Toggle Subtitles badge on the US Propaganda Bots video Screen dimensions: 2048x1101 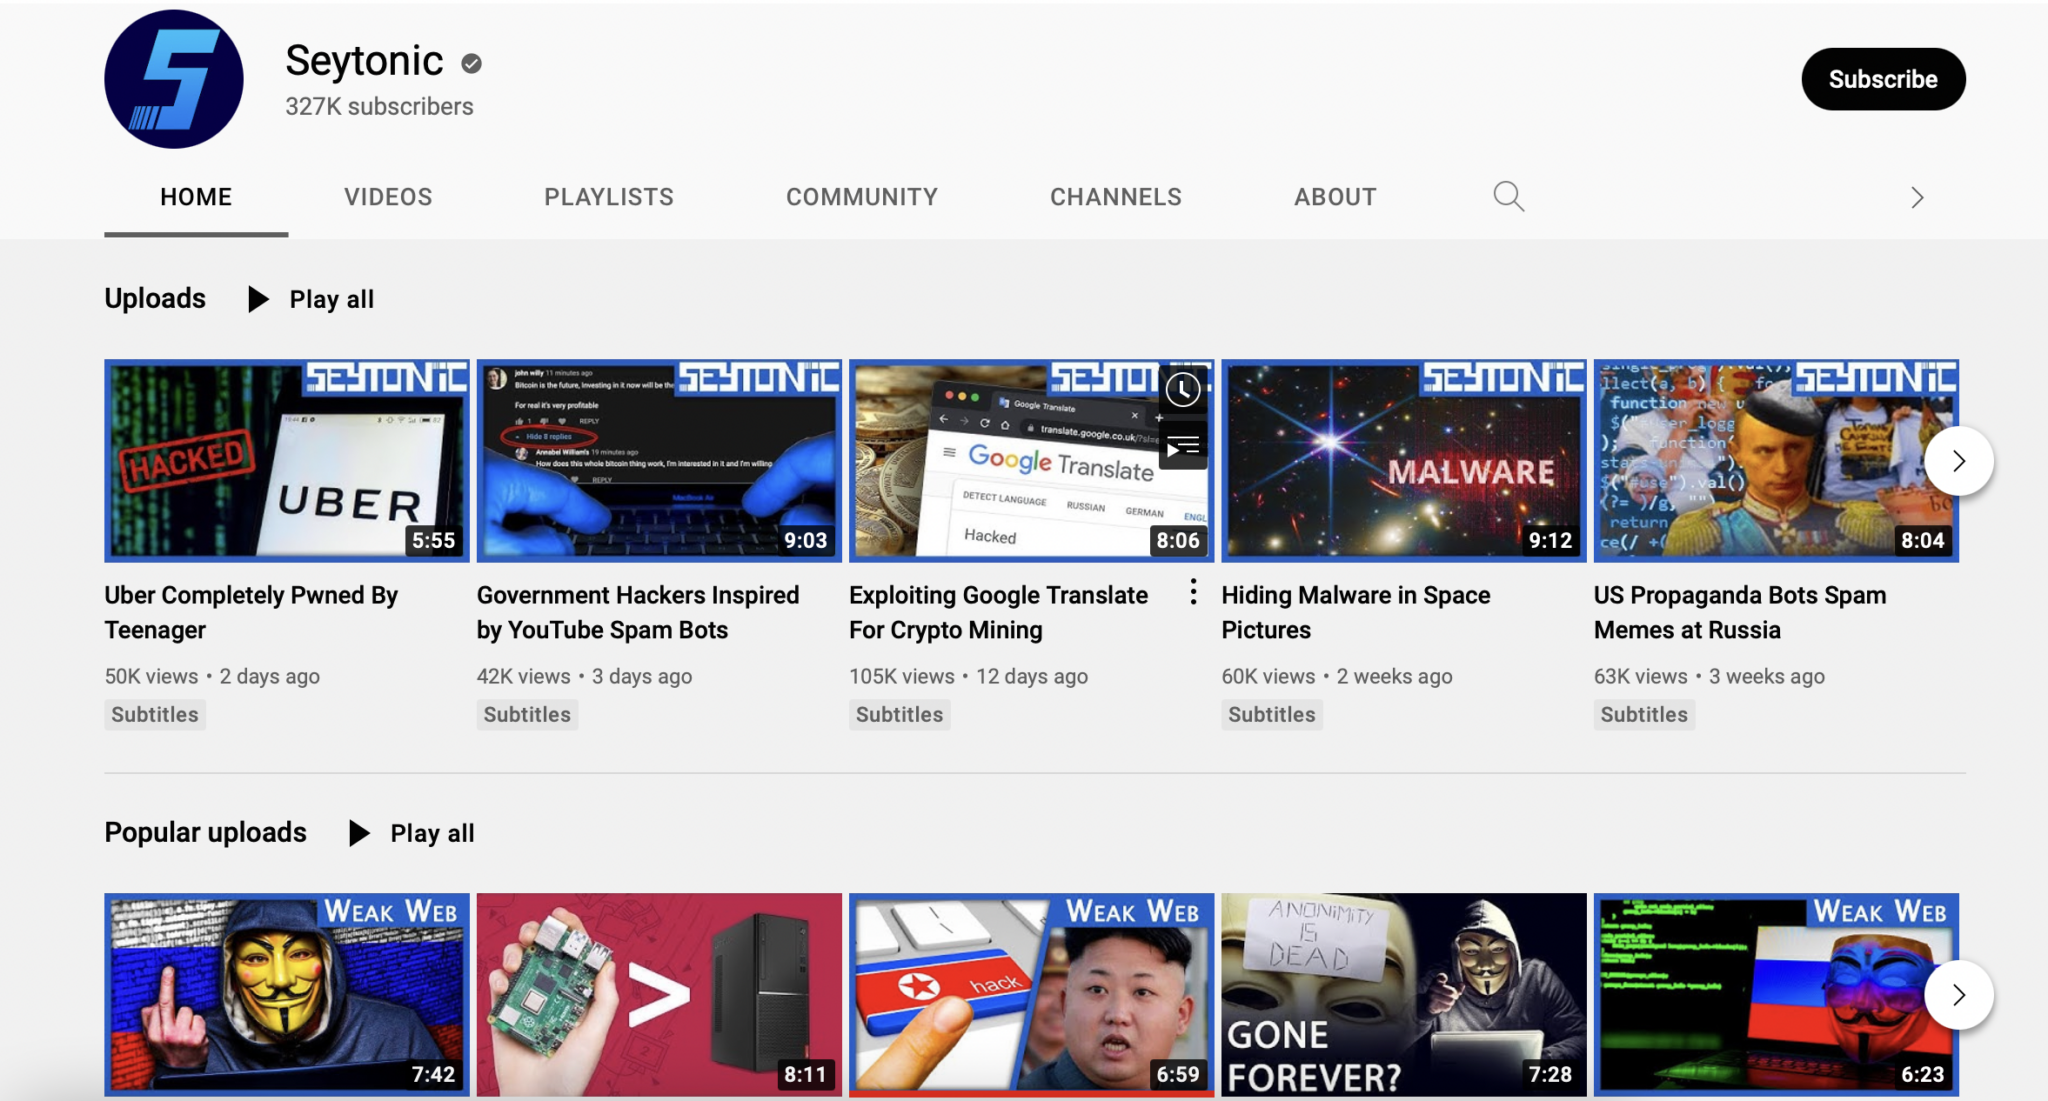point(1644,714)
